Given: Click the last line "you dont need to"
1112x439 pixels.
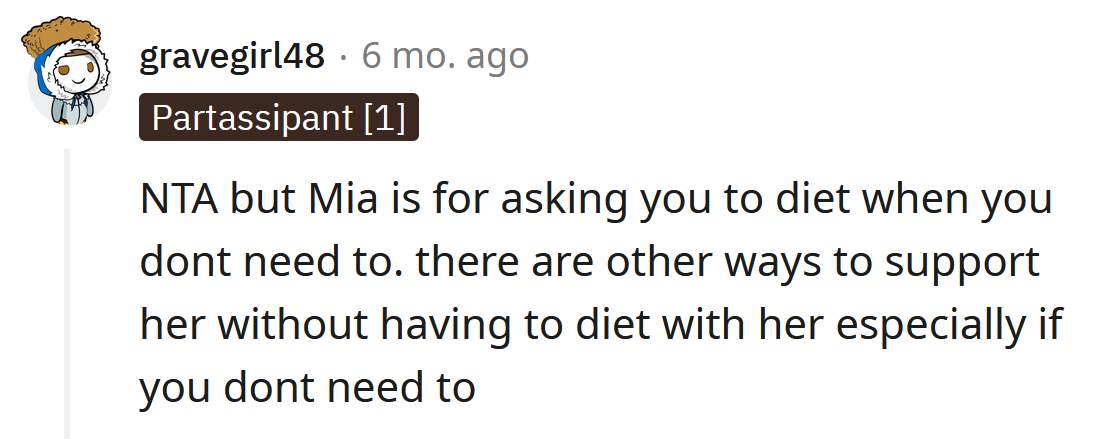Looking at the screenshot, I should click(x=307, y=387).
